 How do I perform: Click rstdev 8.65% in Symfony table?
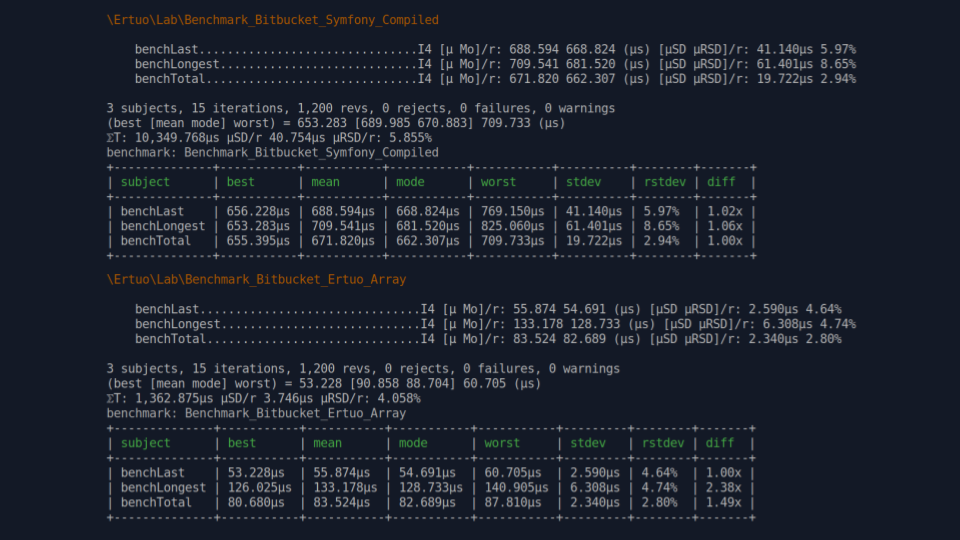[x=661, y=226]
